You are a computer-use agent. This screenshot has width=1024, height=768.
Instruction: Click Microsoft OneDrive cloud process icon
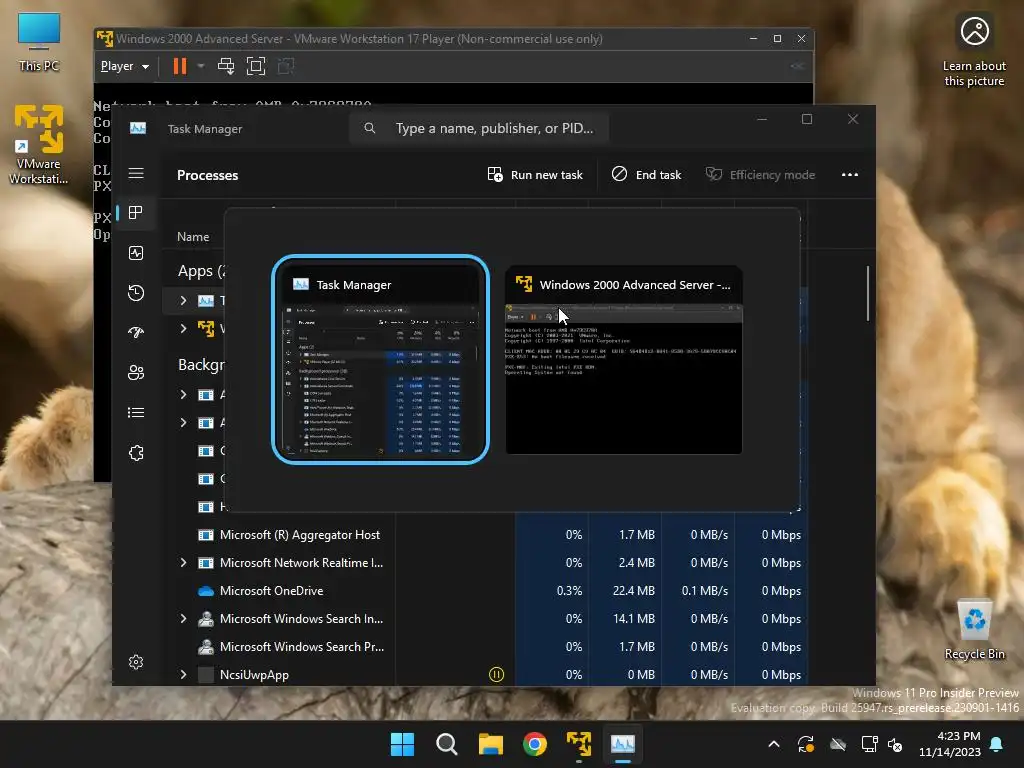[x=206, y=591]
